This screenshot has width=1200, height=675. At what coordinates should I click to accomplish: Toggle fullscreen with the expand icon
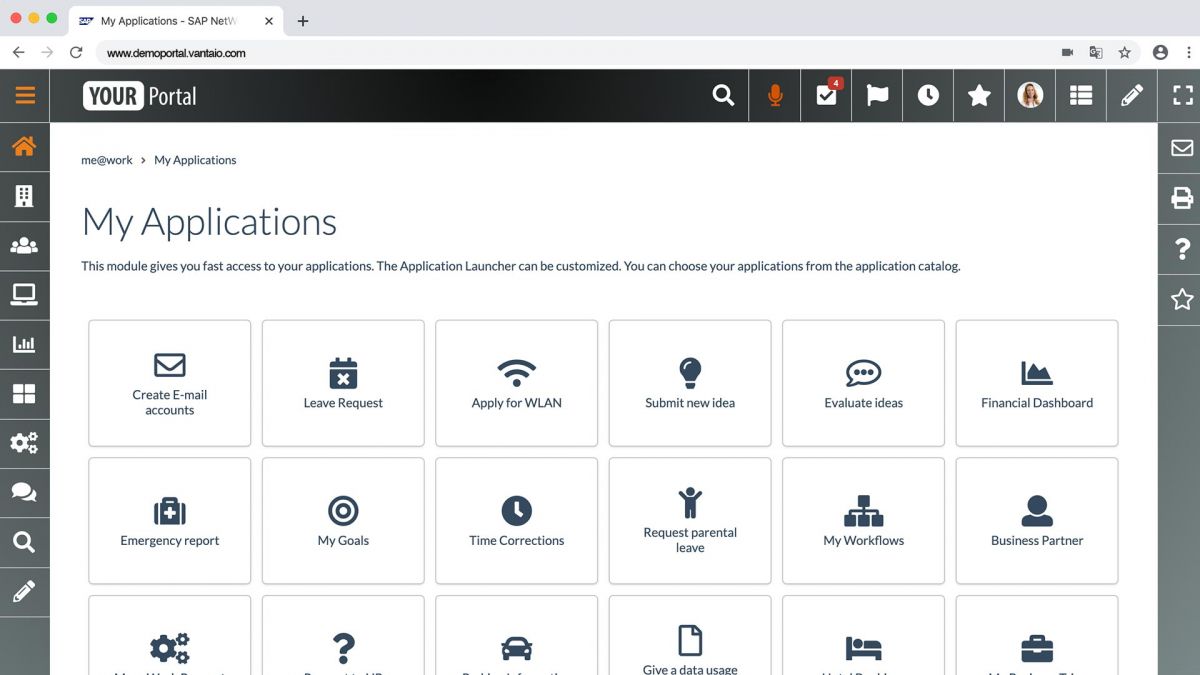click(1183, 95)
